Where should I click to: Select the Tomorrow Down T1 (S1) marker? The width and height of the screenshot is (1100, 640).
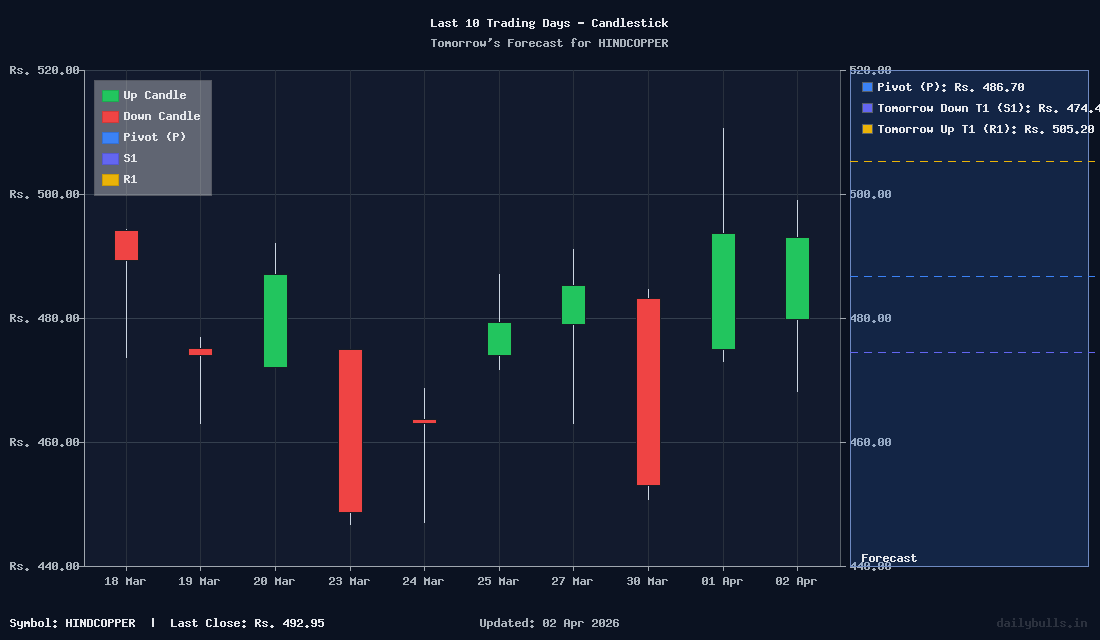coord(866,108)
